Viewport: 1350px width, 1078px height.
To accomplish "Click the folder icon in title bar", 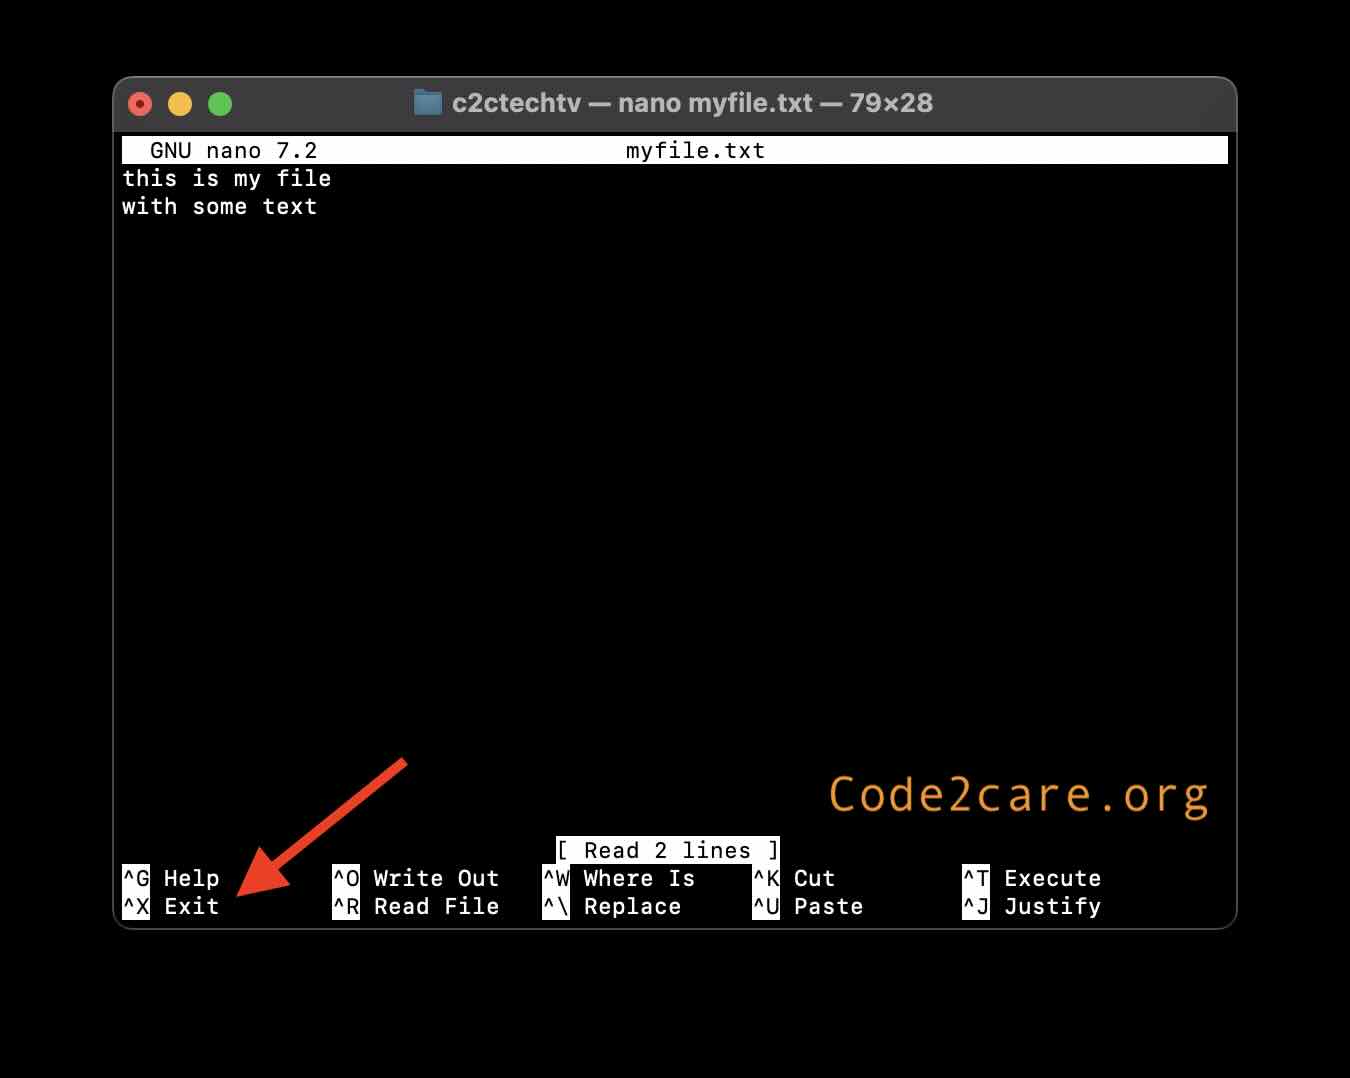I will click(428, 102).
